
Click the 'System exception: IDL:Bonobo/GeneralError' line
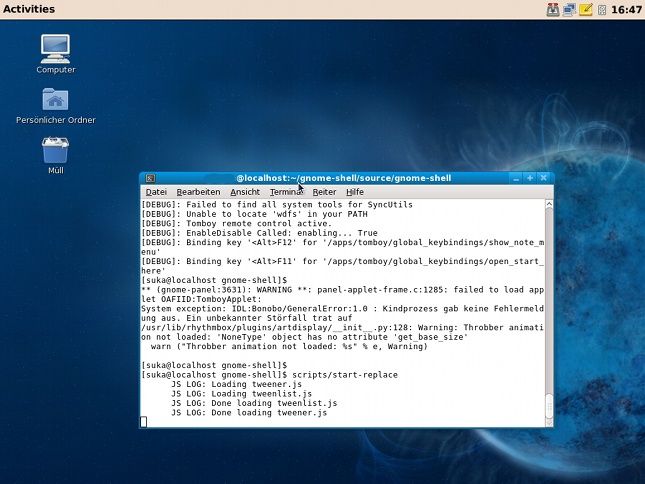(x=342, y=309)
